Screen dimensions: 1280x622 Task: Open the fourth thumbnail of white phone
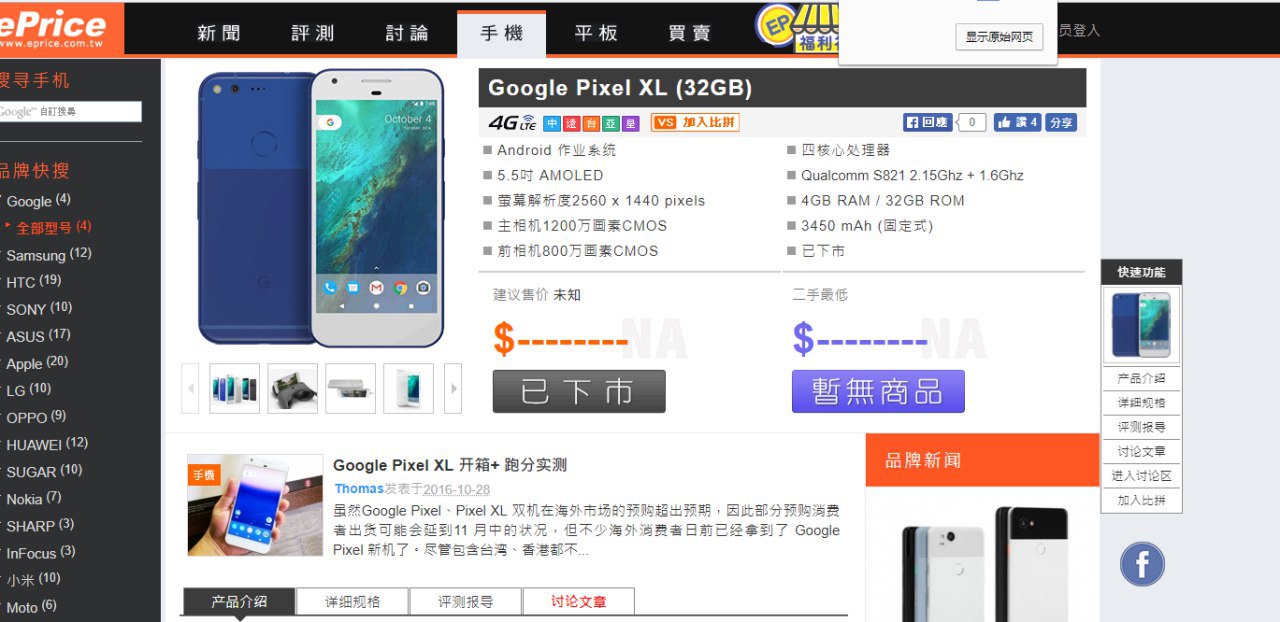408,388
